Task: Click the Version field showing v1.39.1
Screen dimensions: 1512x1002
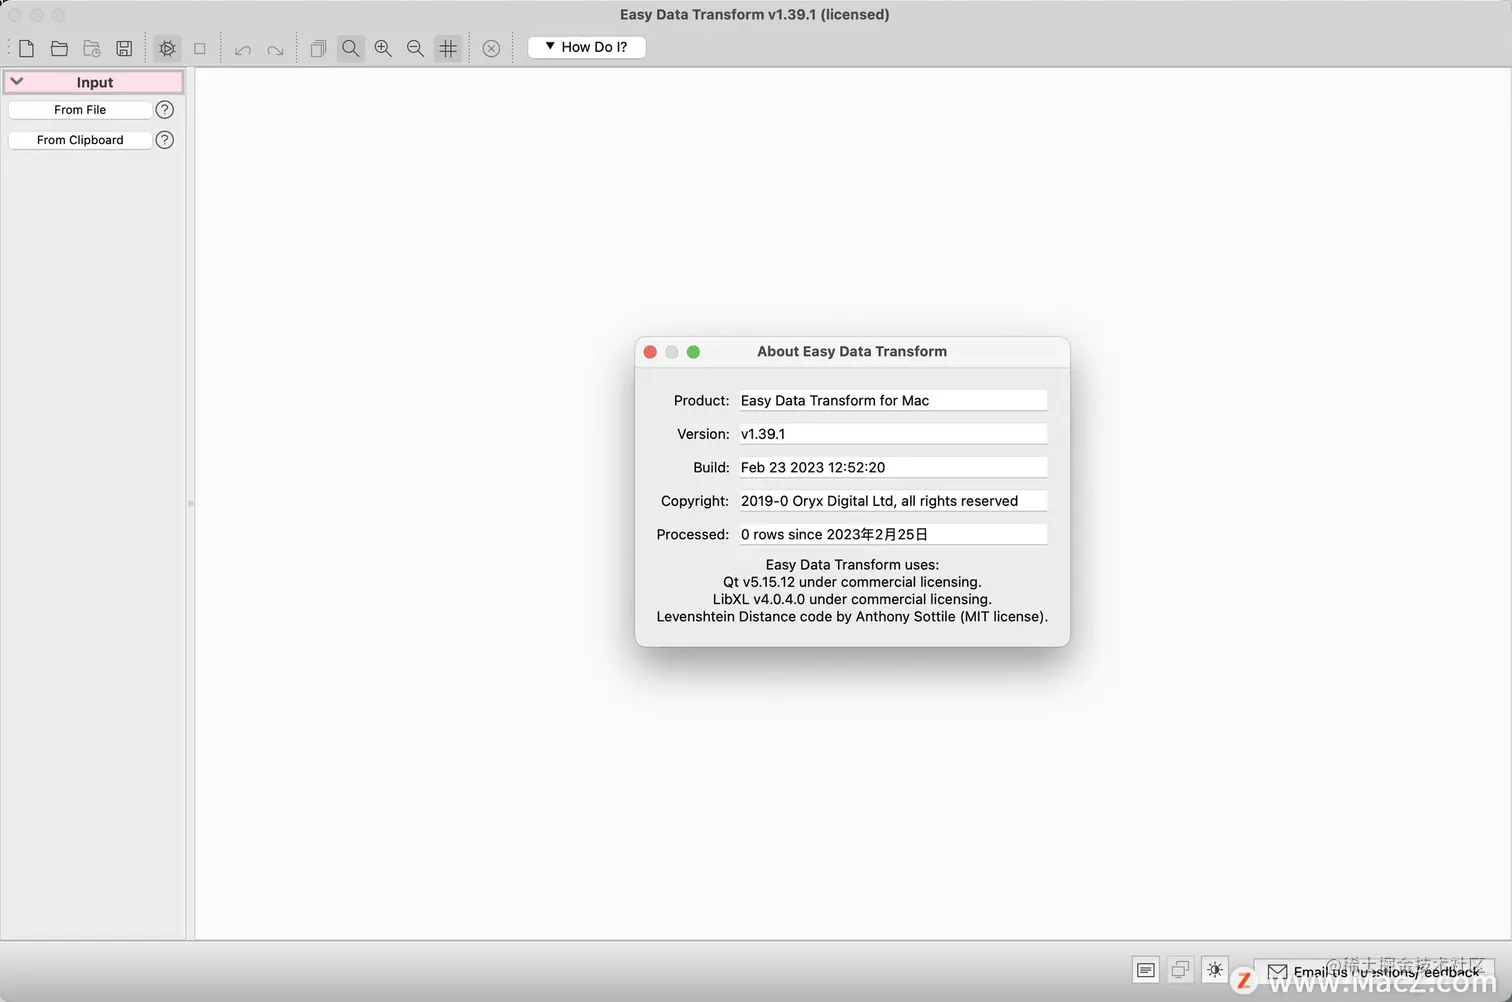Action: pyautogui.click(x=893, y=434)
